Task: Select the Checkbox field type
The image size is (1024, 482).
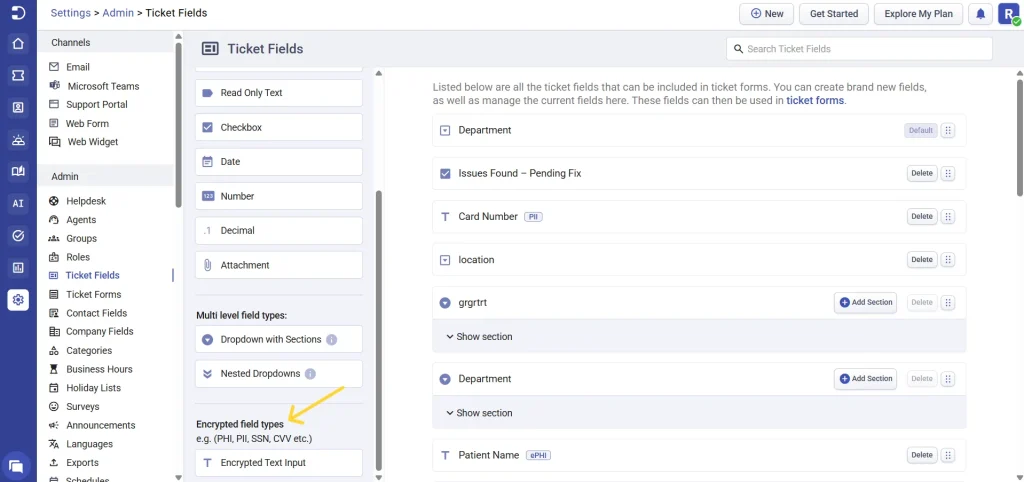Action: tap(278, 127)
